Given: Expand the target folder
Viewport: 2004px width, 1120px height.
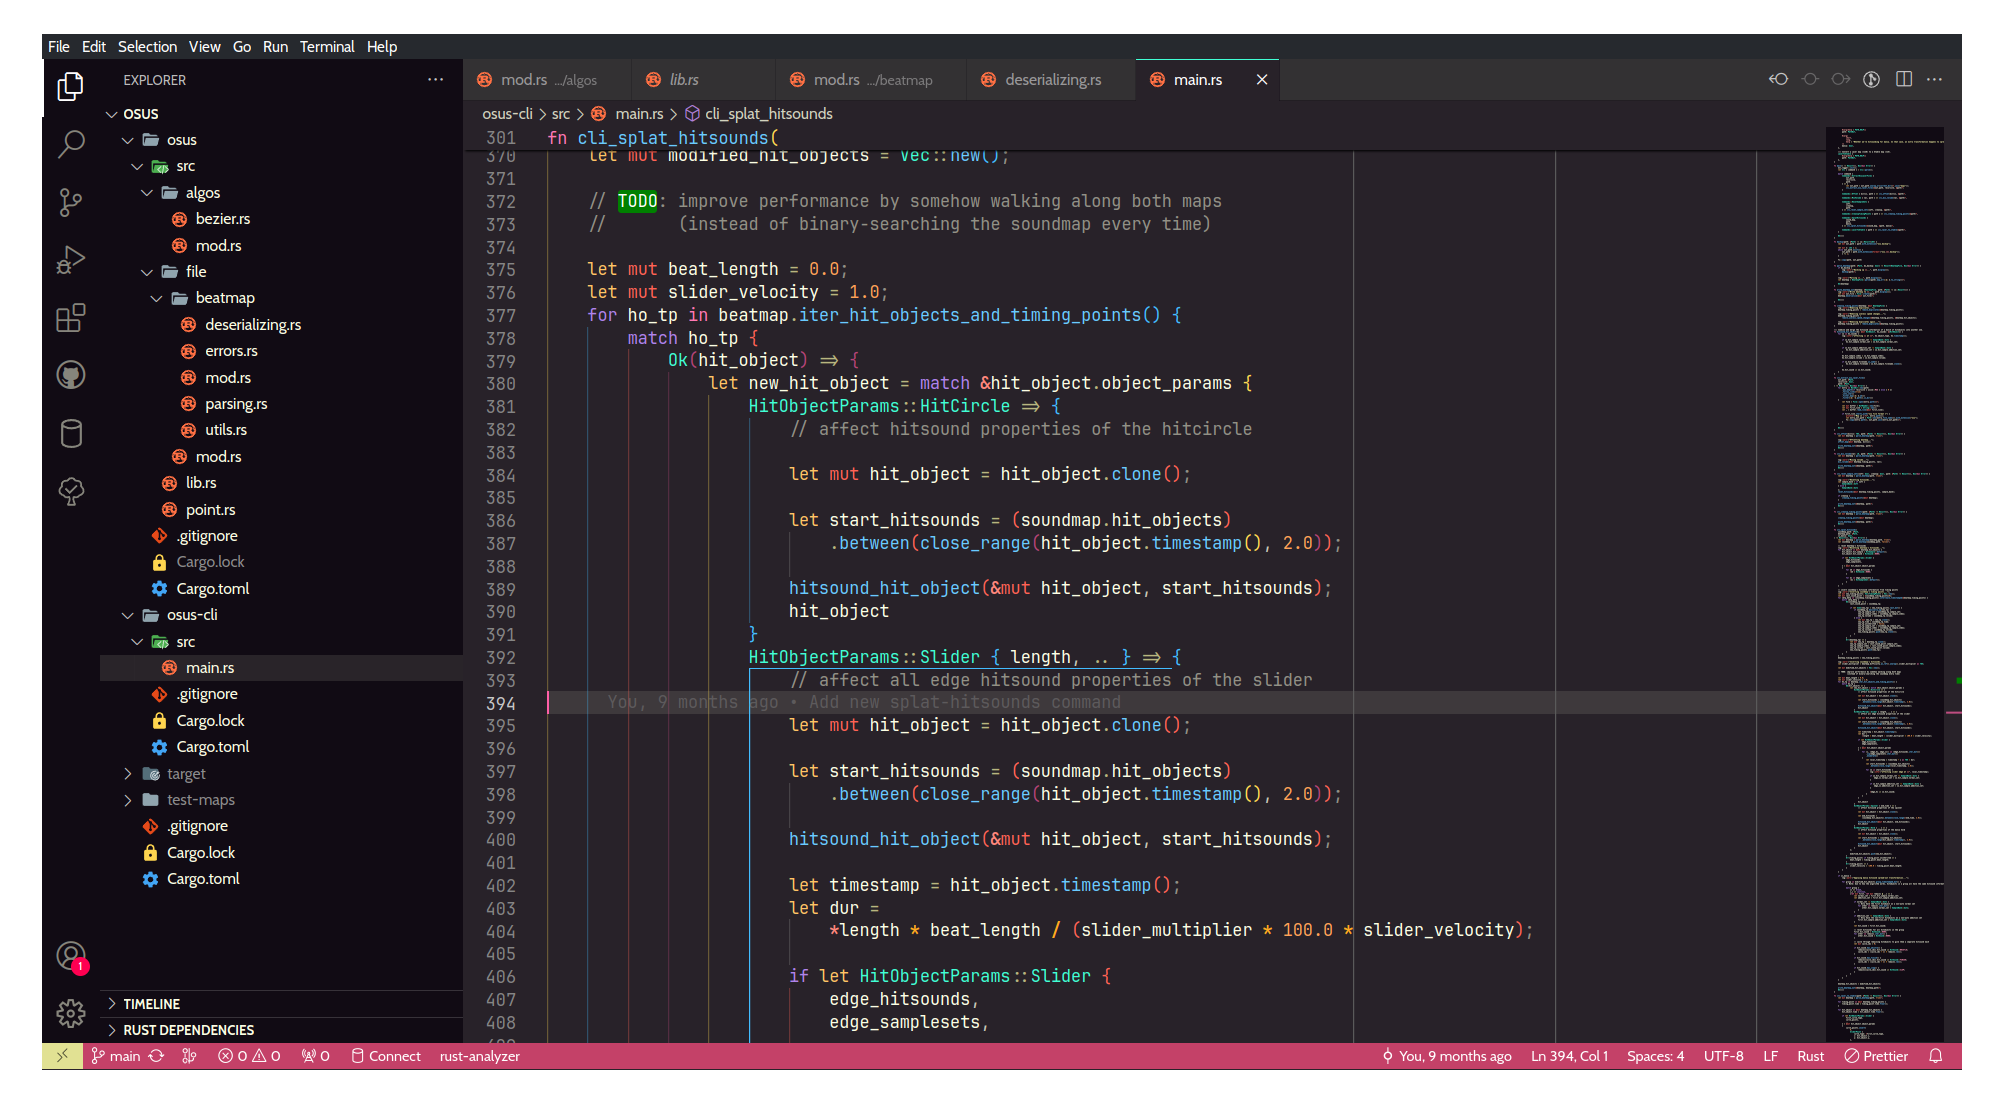Looking at the screenshot, I should [186, 773].
